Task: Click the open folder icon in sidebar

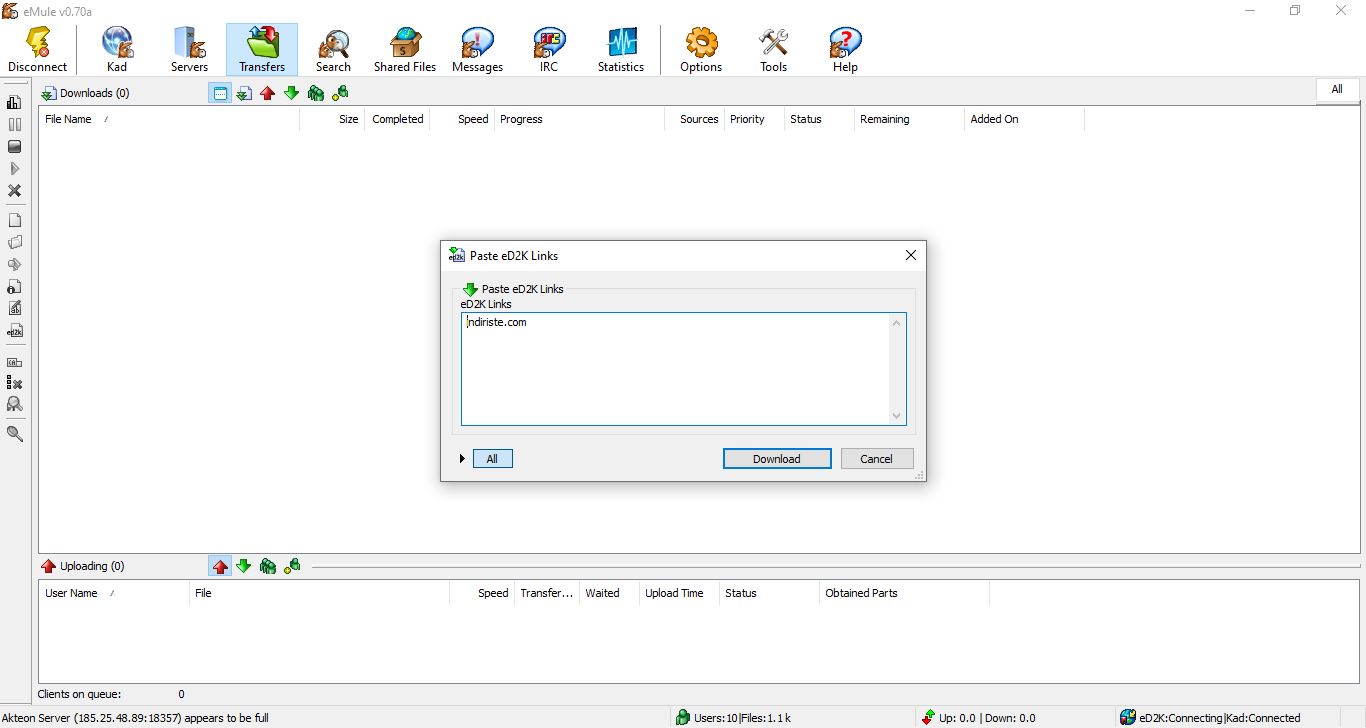Action: click(x=14, y=242)
